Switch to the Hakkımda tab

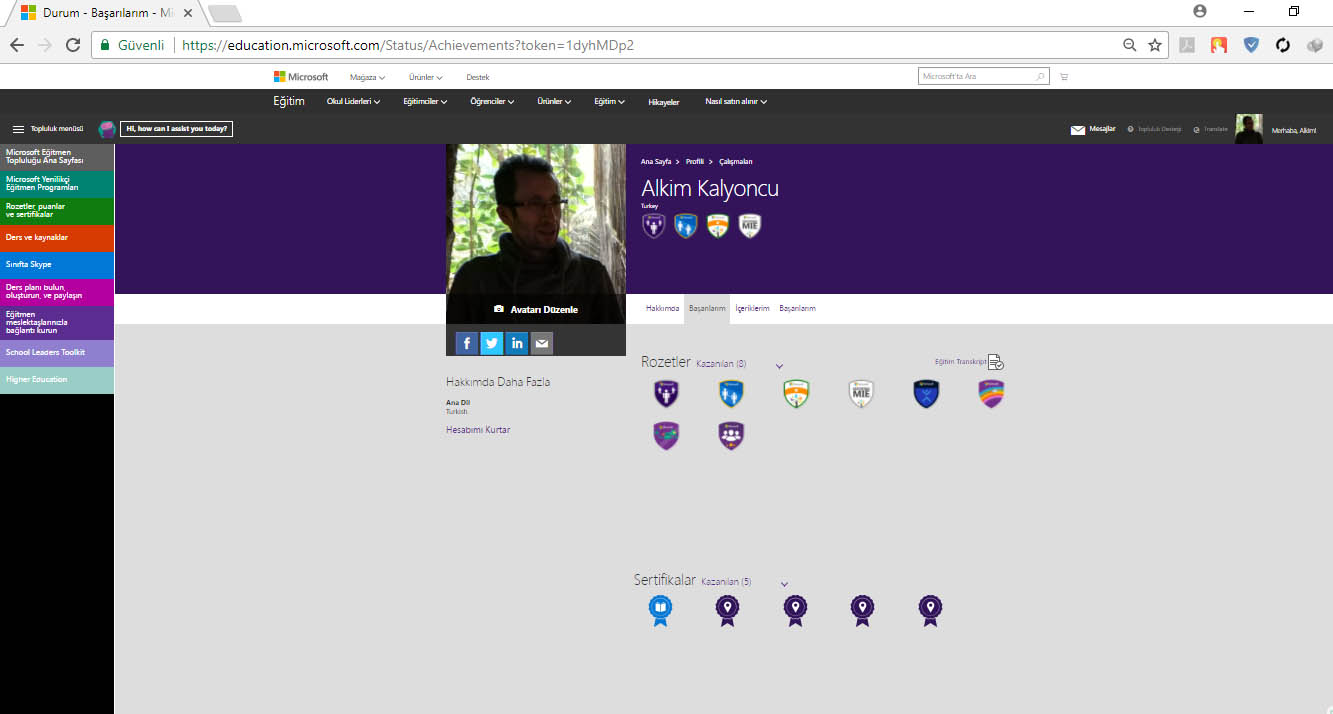(x=662, y=309)
